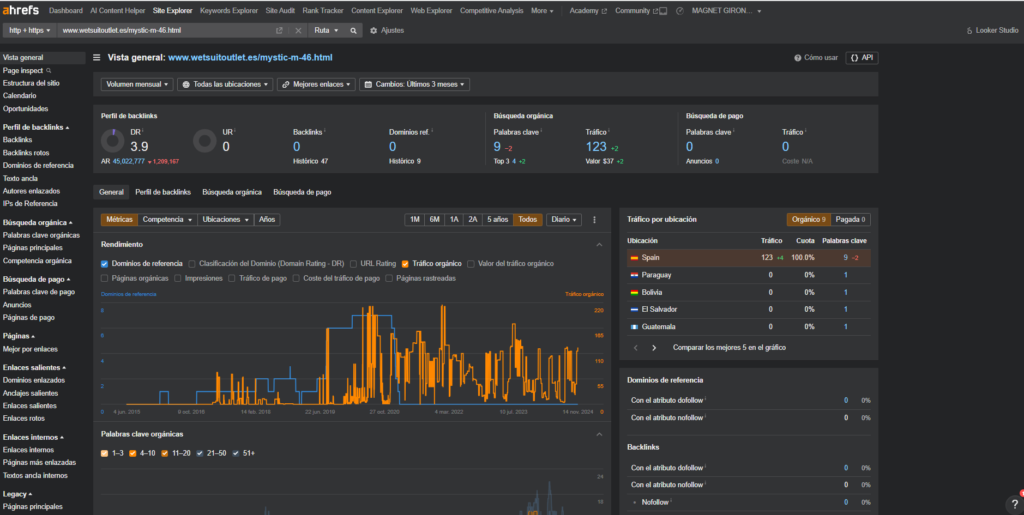Open Keywords Explorer in top menu

point(227,11)
